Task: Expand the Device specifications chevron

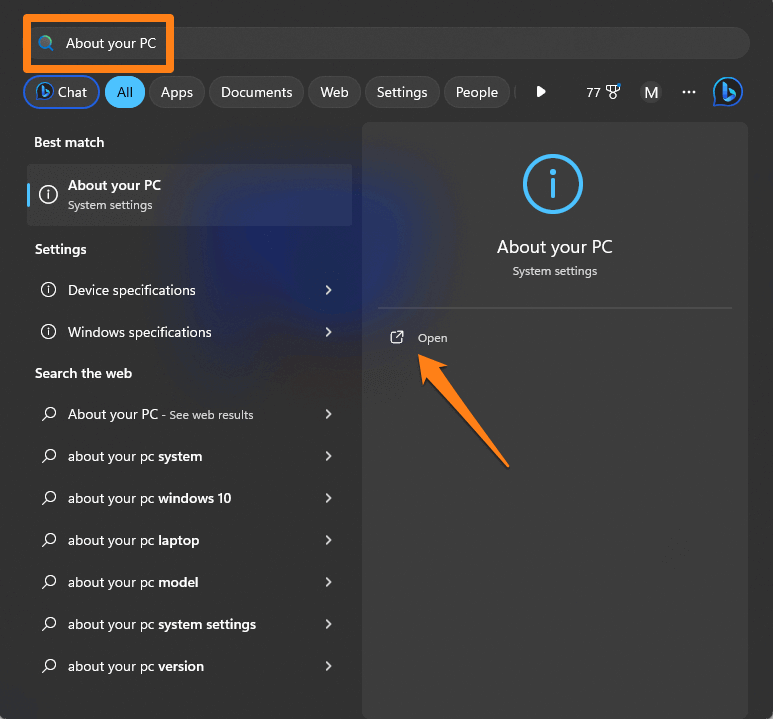Action: (329, 290)
